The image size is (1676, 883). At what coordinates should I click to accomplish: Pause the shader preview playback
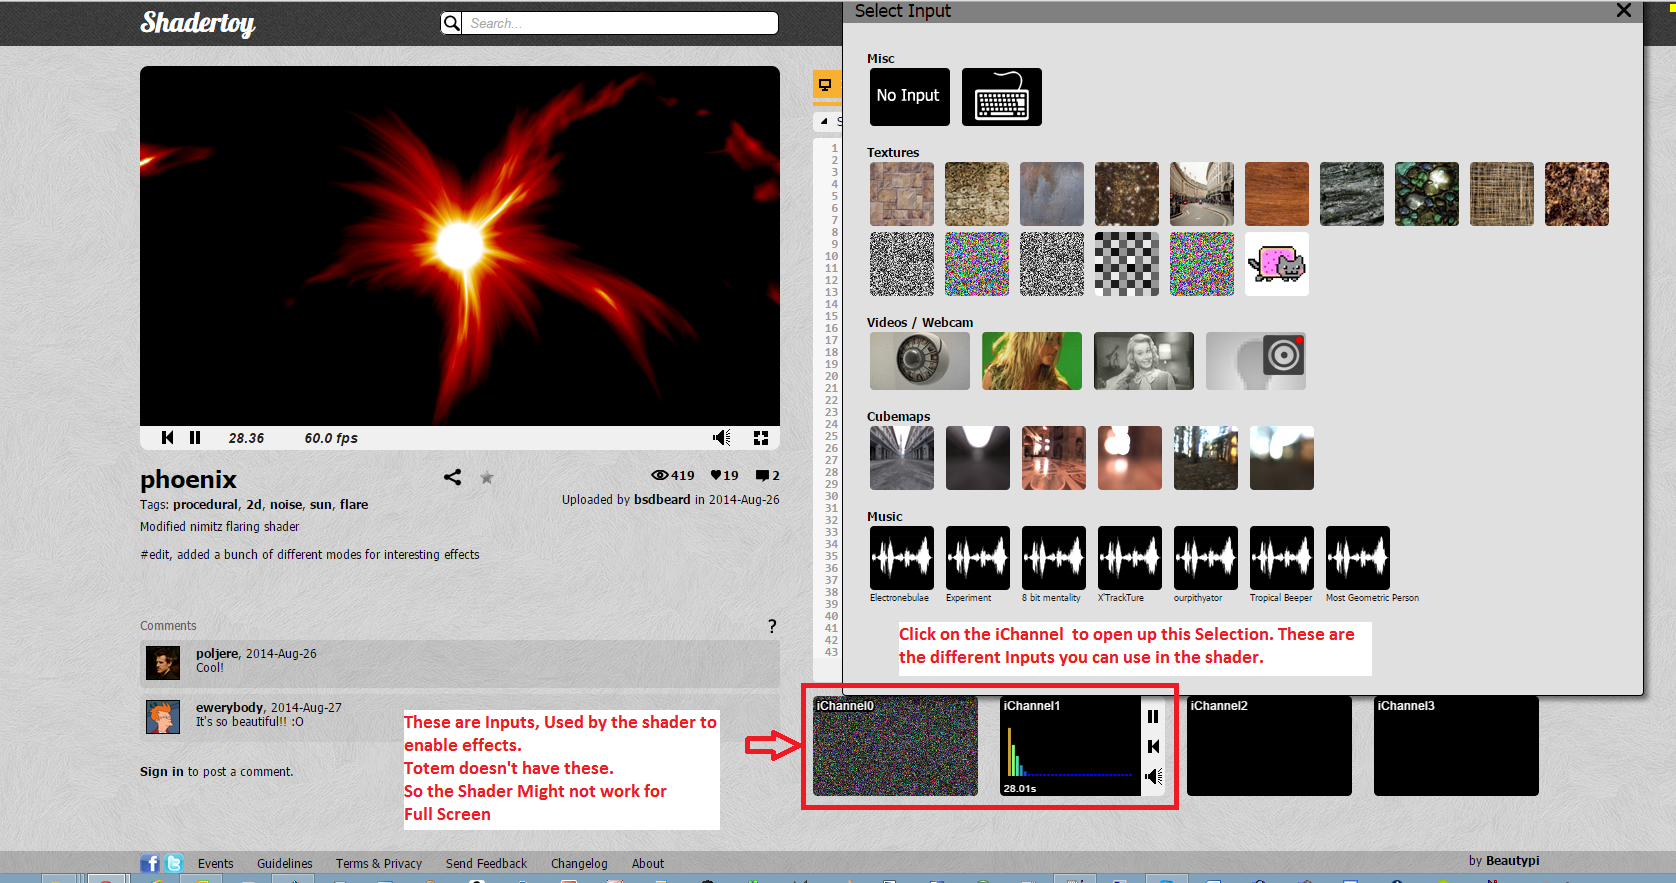point(195,438)
